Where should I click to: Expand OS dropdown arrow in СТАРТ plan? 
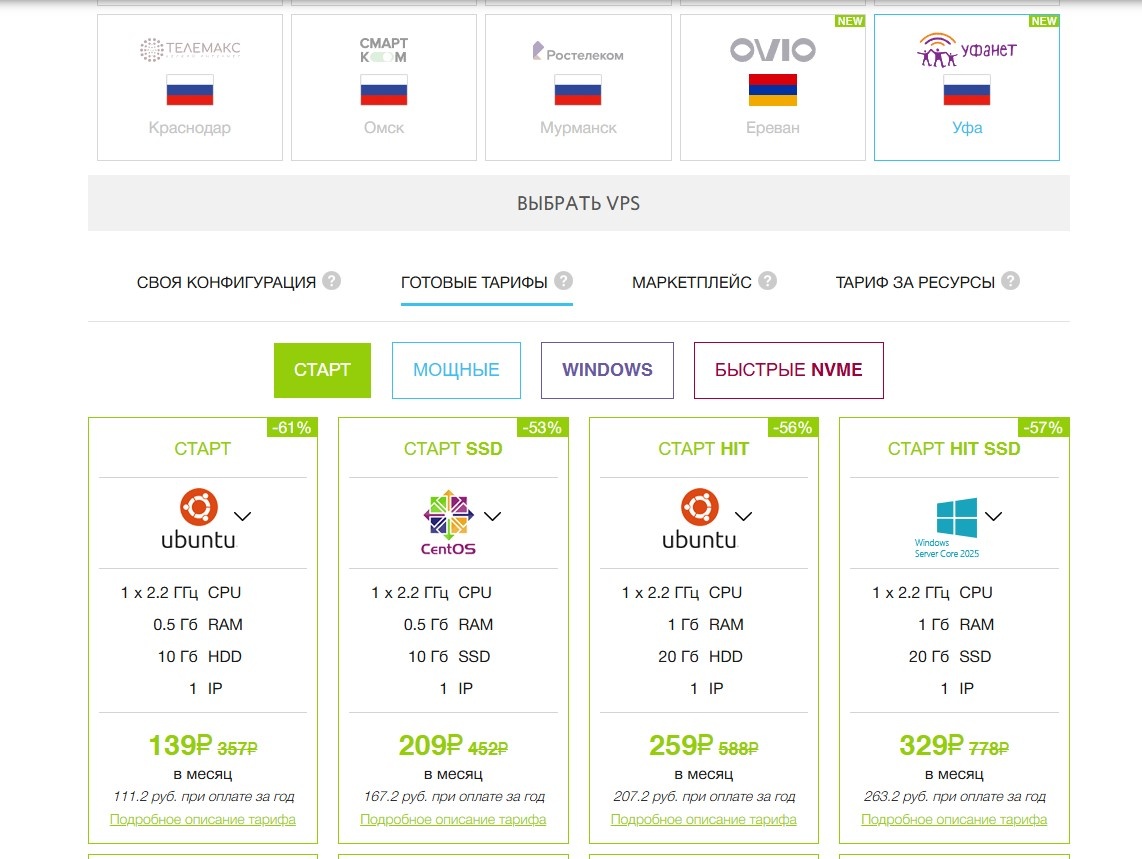point(242,516)
